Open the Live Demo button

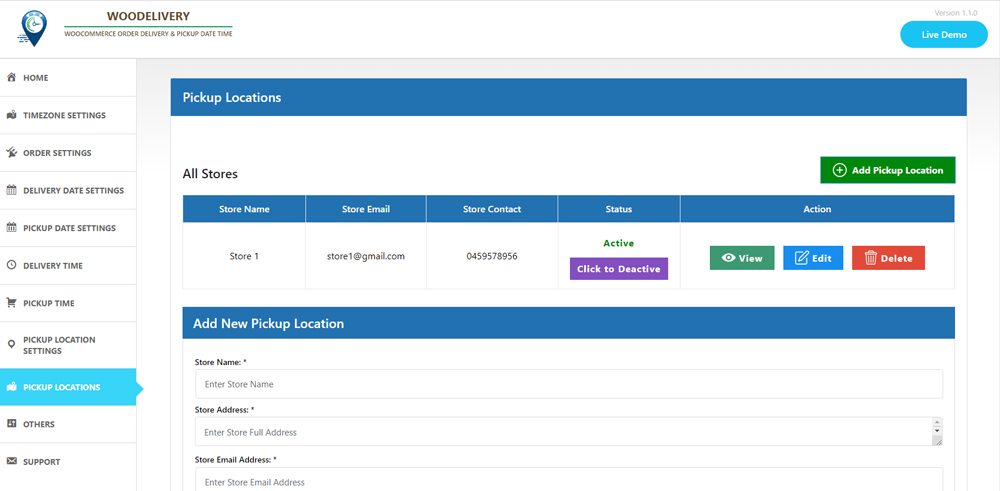pos(943,35)
